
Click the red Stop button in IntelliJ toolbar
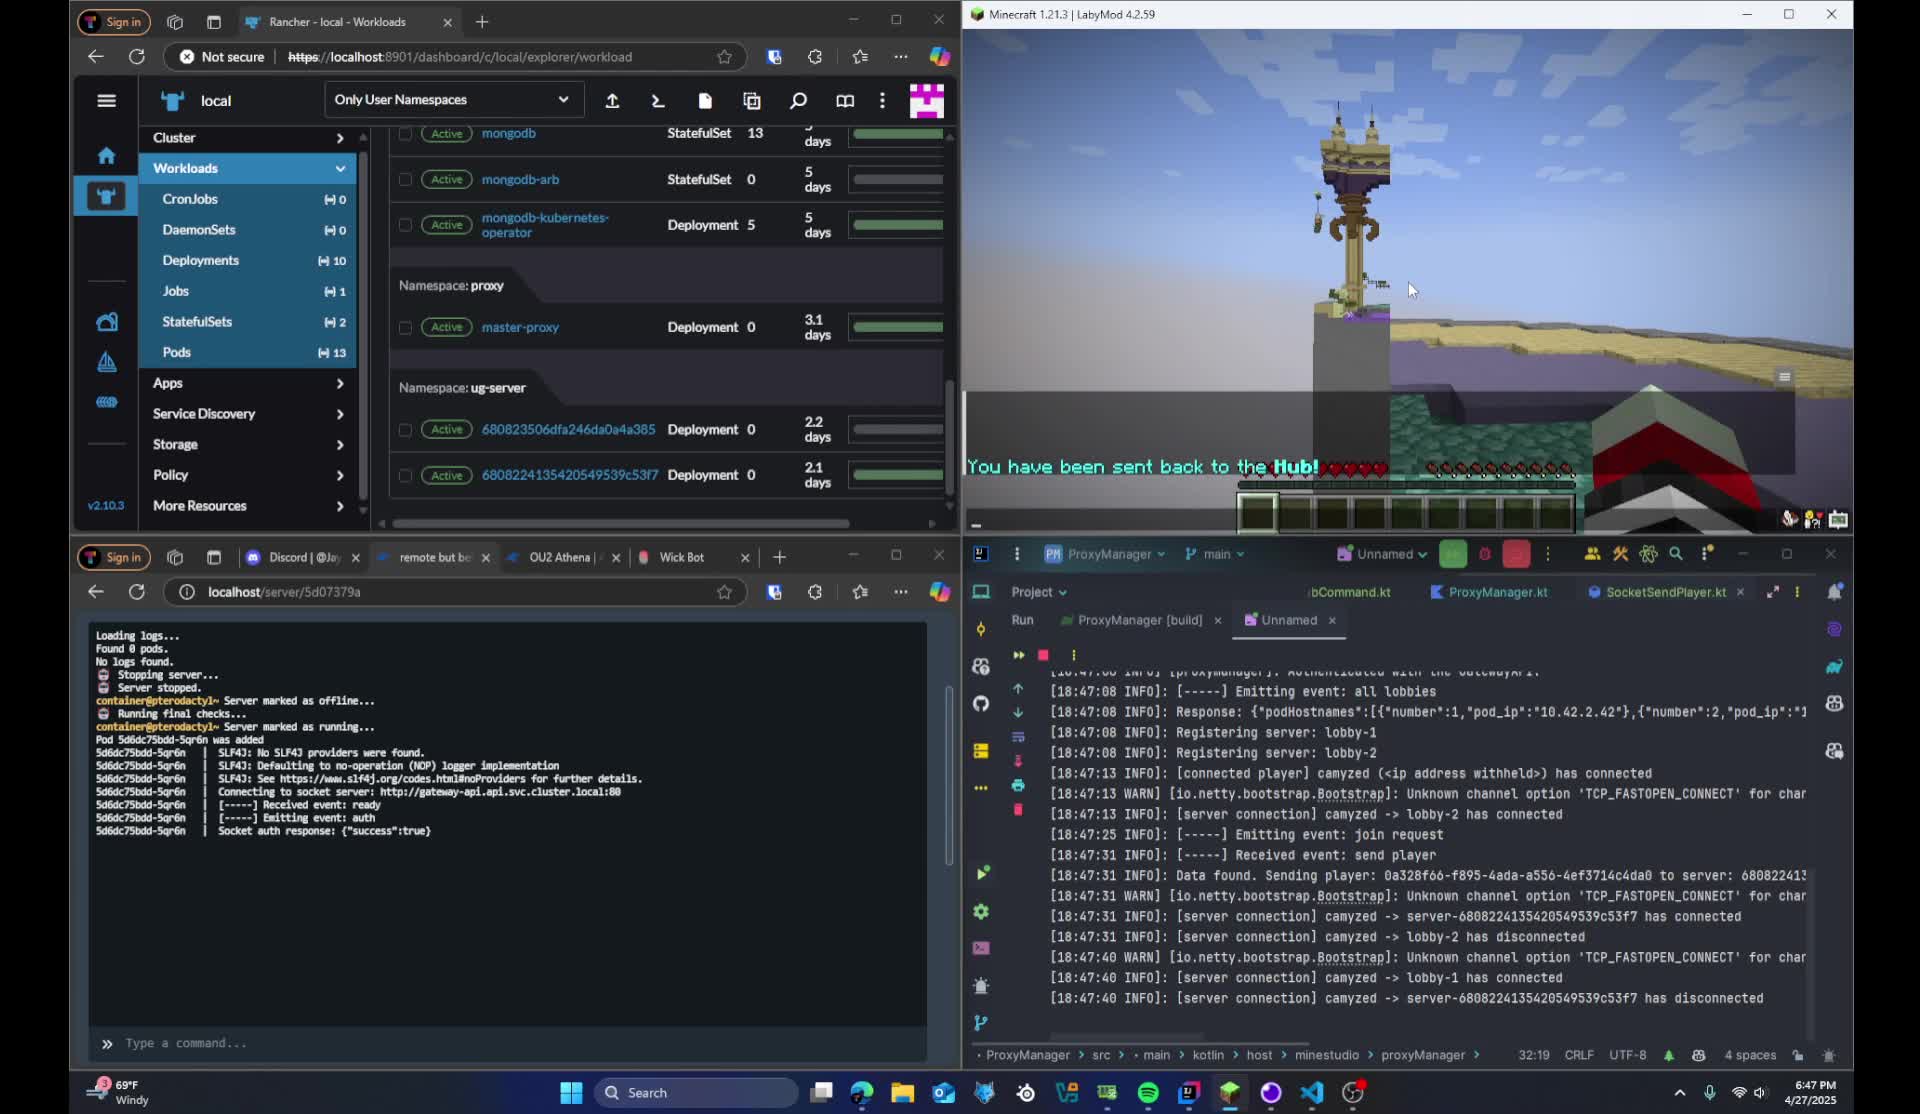(1515, 554)
